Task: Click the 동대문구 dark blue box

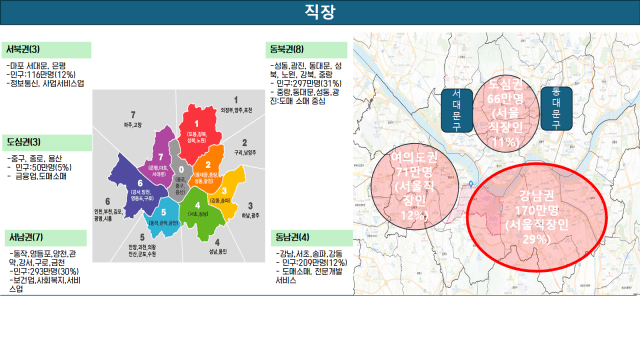Action: (x=556, y=108)
